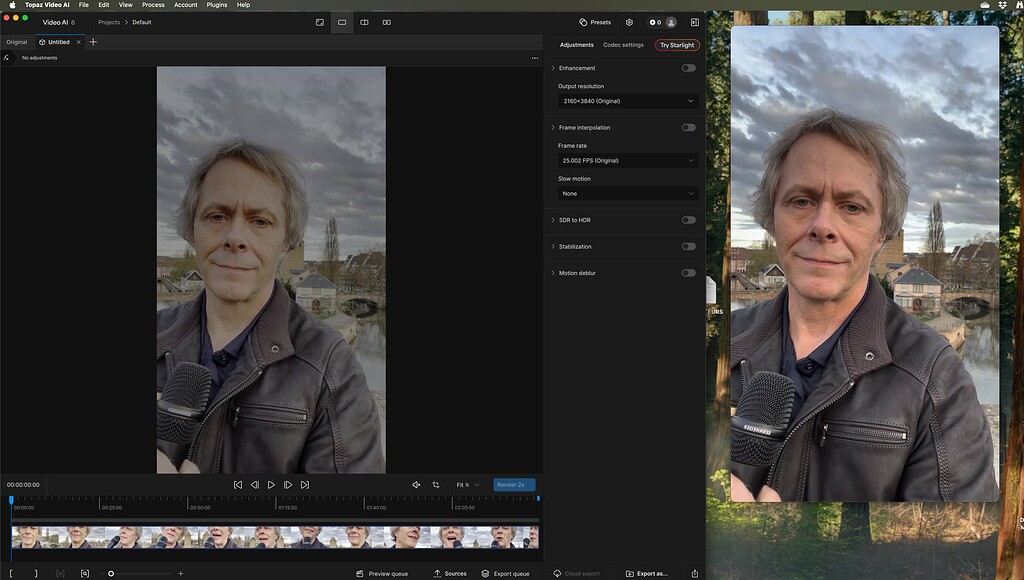The height and width of the screenshot is (580, 1024).
Task: Close the Untitled tab
Action: (78, 42)
